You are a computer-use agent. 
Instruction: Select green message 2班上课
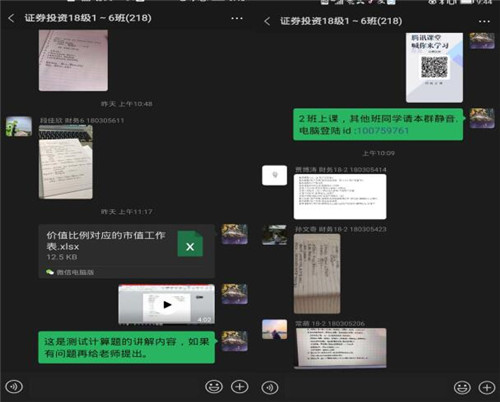[x=378, y=124]
